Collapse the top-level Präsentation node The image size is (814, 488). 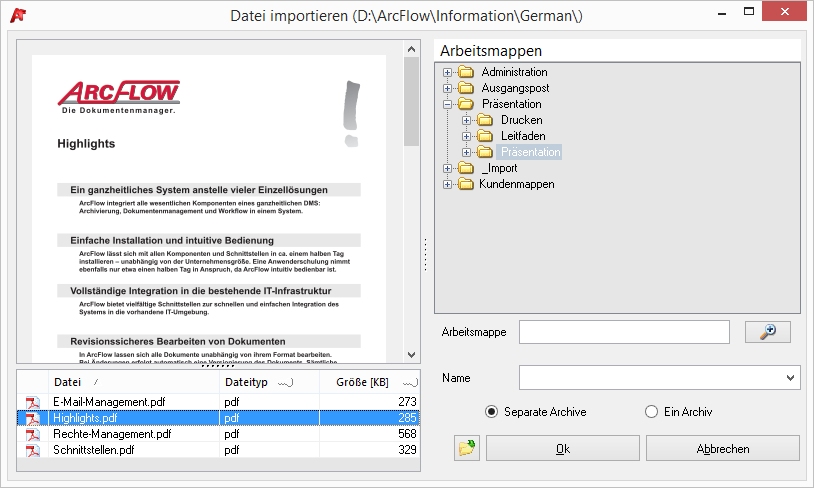(447, 104)
